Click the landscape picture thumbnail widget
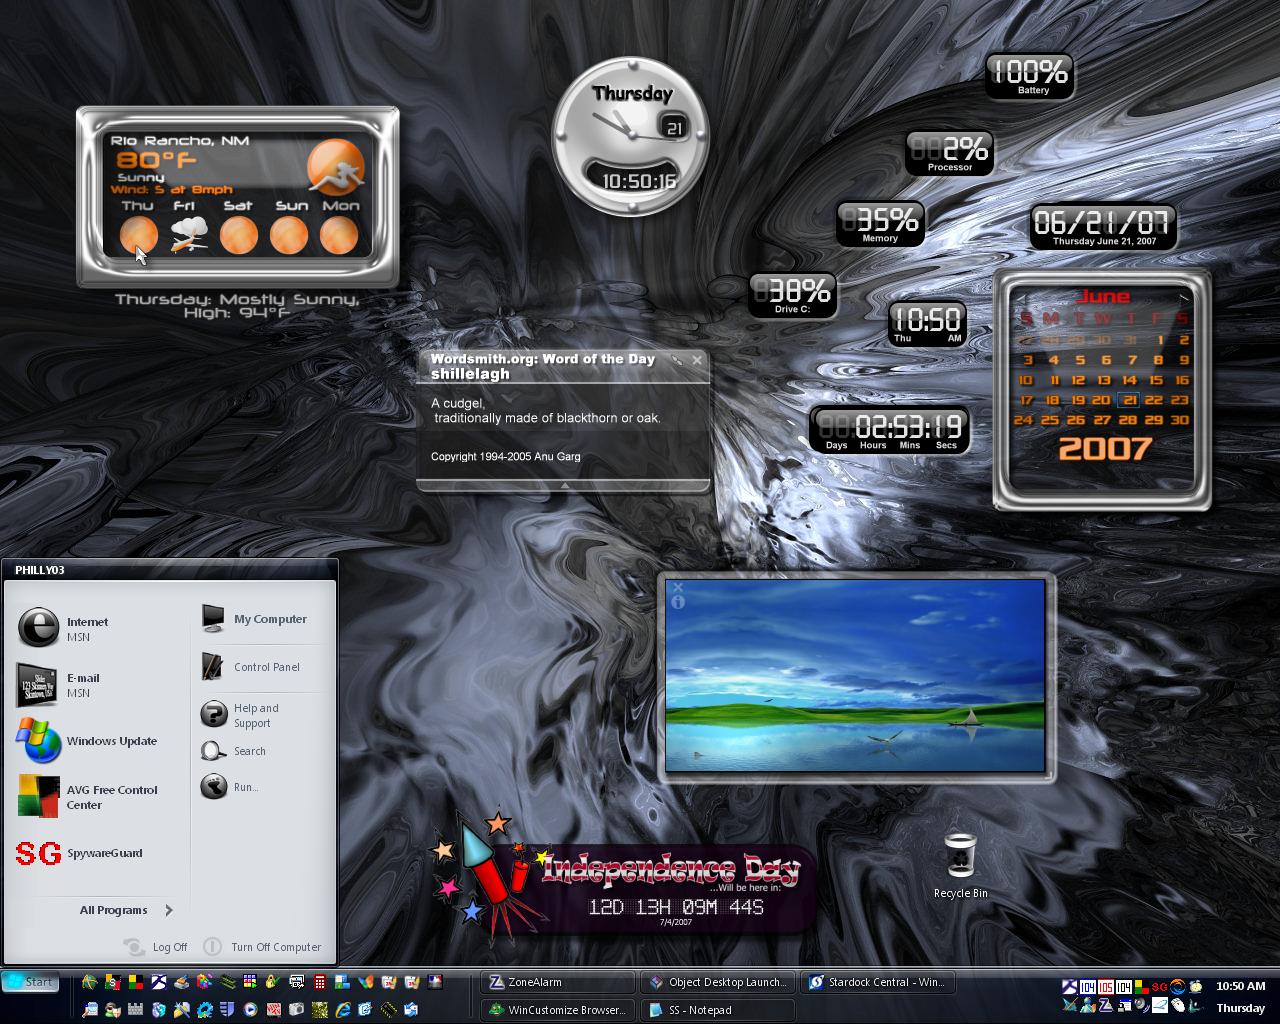Screen dimensions: 1280x1024 [856, 677]
